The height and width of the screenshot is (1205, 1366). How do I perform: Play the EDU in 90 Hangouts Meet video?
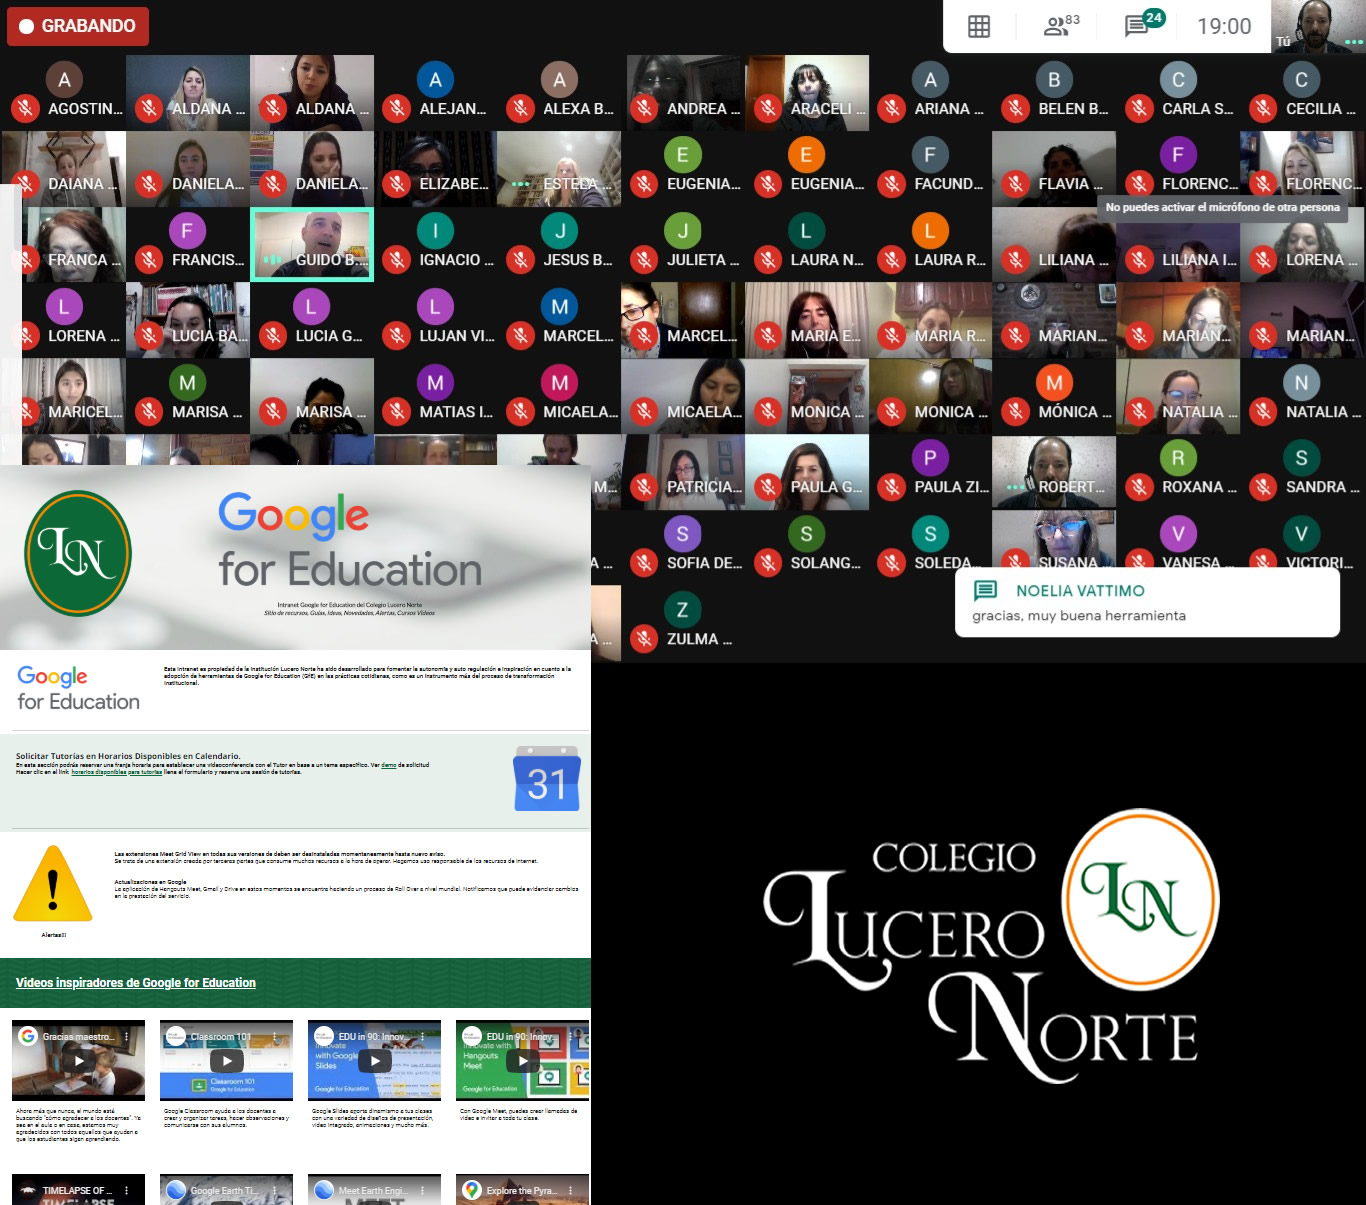click(x=523, y=1060)
